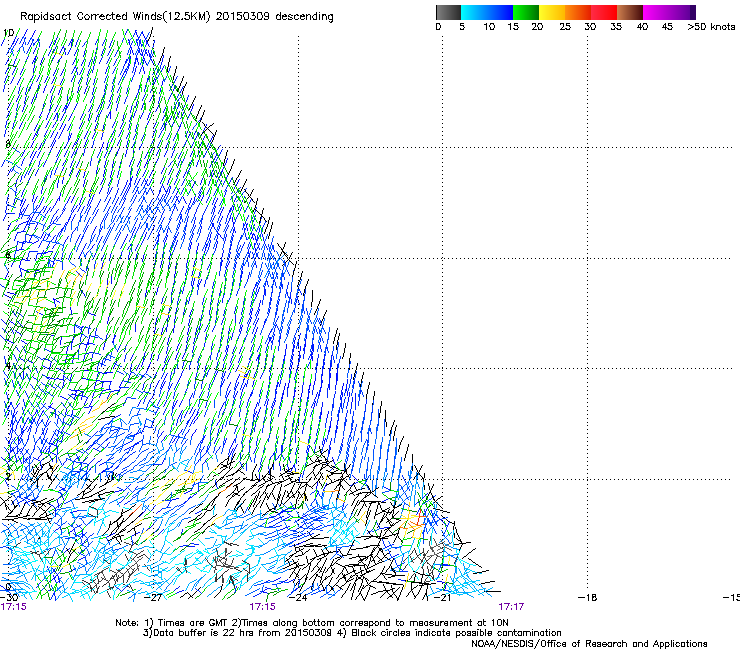
Task: Click the '>50 knots' legend label
Action: point(711,27)
